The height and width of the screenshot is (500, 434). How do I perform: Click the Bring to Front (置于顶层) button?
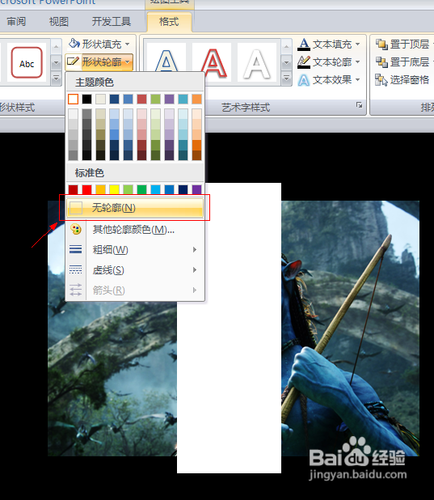403,44
